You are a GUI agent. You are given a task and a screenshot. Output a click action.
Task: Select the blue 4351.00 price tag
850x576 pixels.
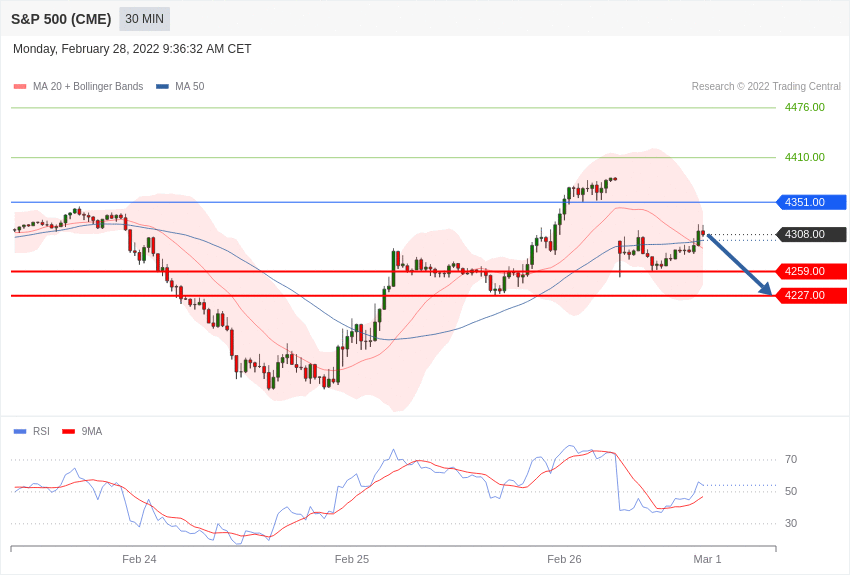[x=811, y=202]
